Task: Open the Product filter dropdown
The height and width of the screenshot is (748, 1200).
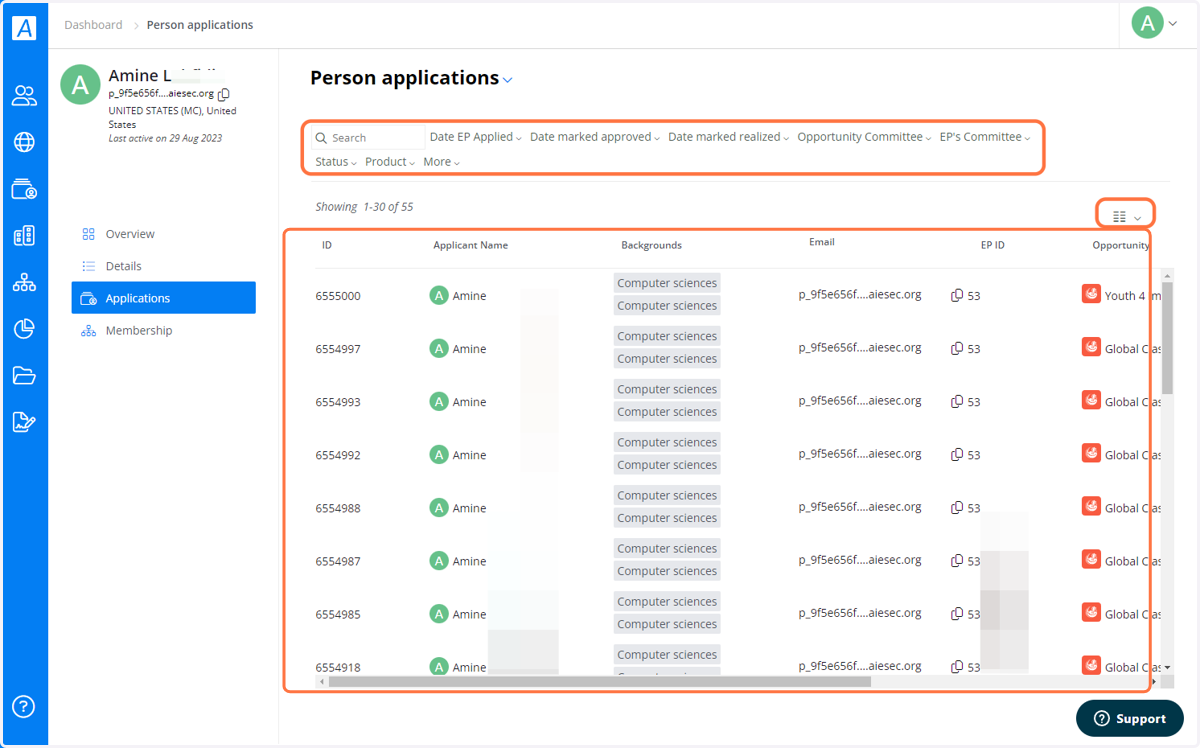Action: coord(390,162)
